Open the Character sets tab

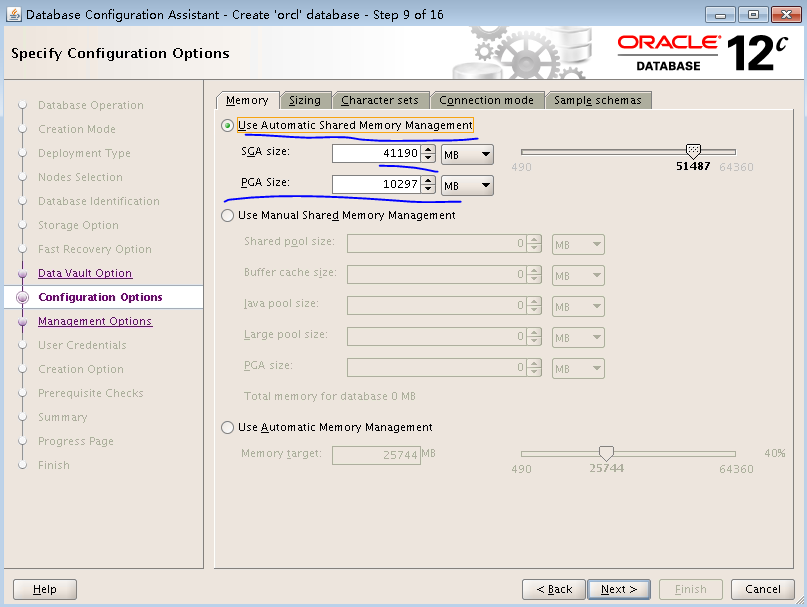click(380, 100)
